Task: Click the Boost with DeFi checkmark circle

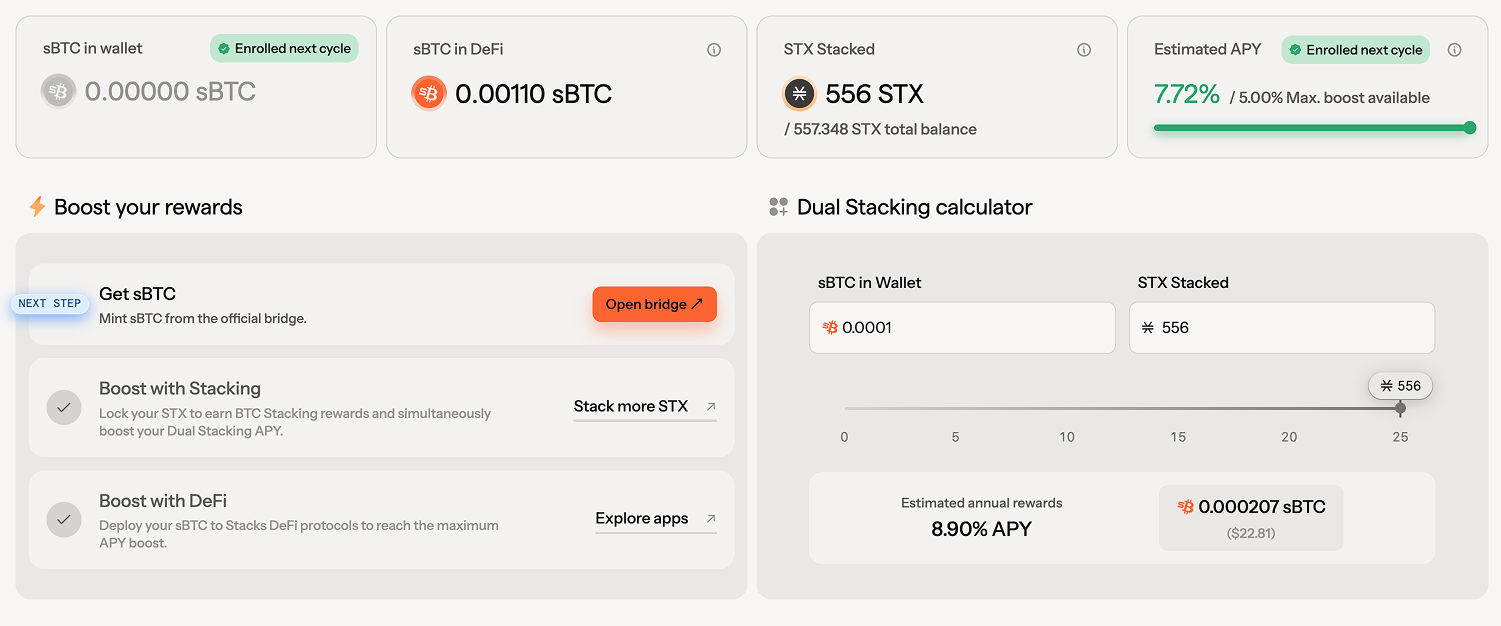Action: 64,519
